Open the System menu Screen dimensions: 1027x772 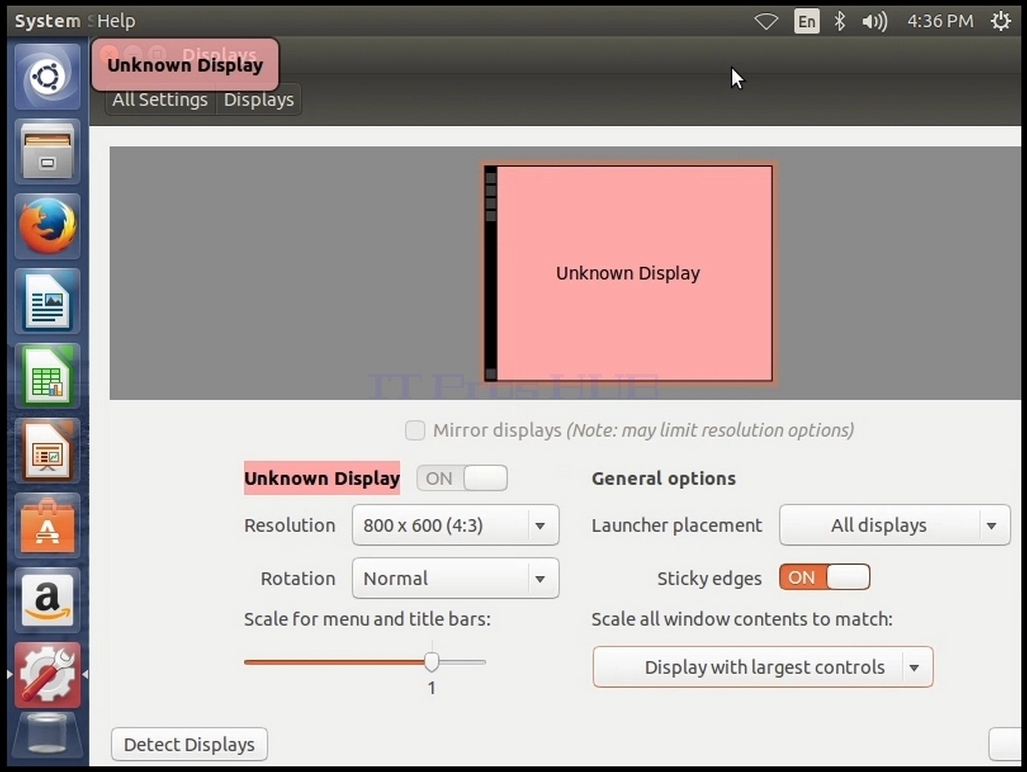47,21
